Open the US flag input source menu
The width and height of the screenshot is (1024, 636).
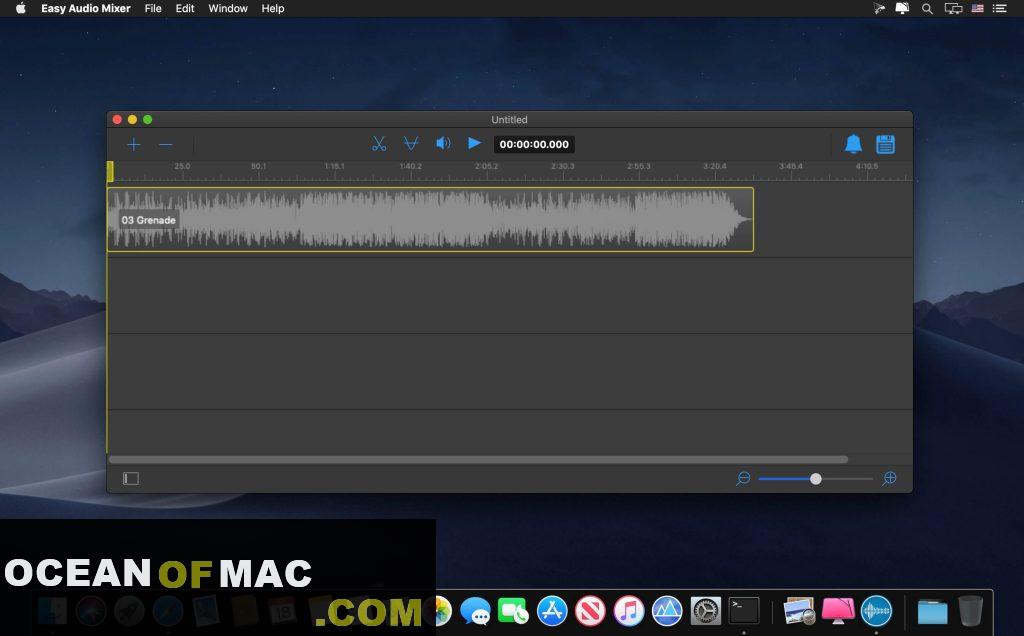(x=978, y=8)
